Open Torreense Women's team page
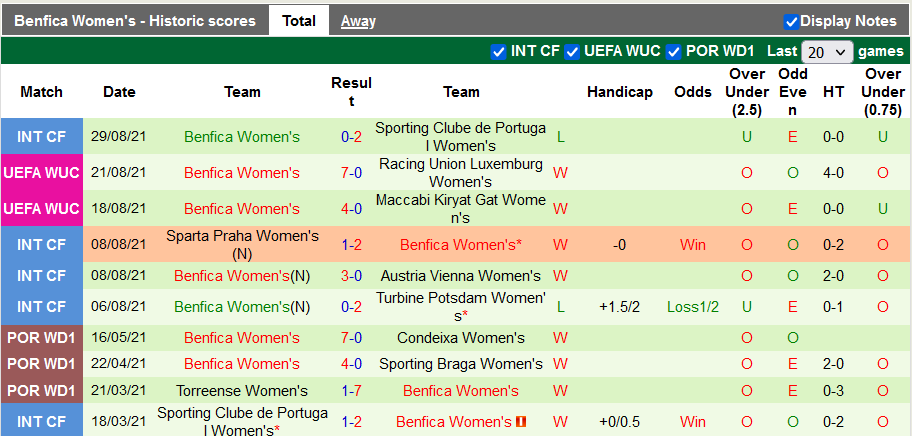The image size is (912, 436). click(x=242, y=391)
